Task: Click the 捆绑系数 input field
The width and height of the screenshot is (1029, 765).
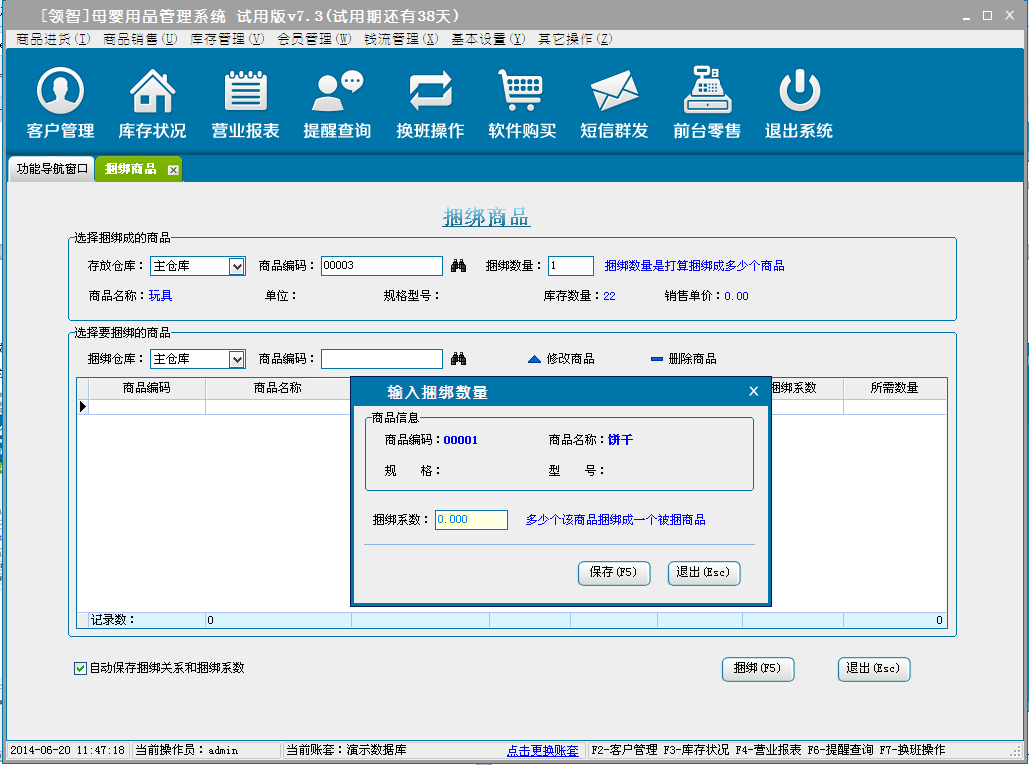Action: click(x=471, y=520)
